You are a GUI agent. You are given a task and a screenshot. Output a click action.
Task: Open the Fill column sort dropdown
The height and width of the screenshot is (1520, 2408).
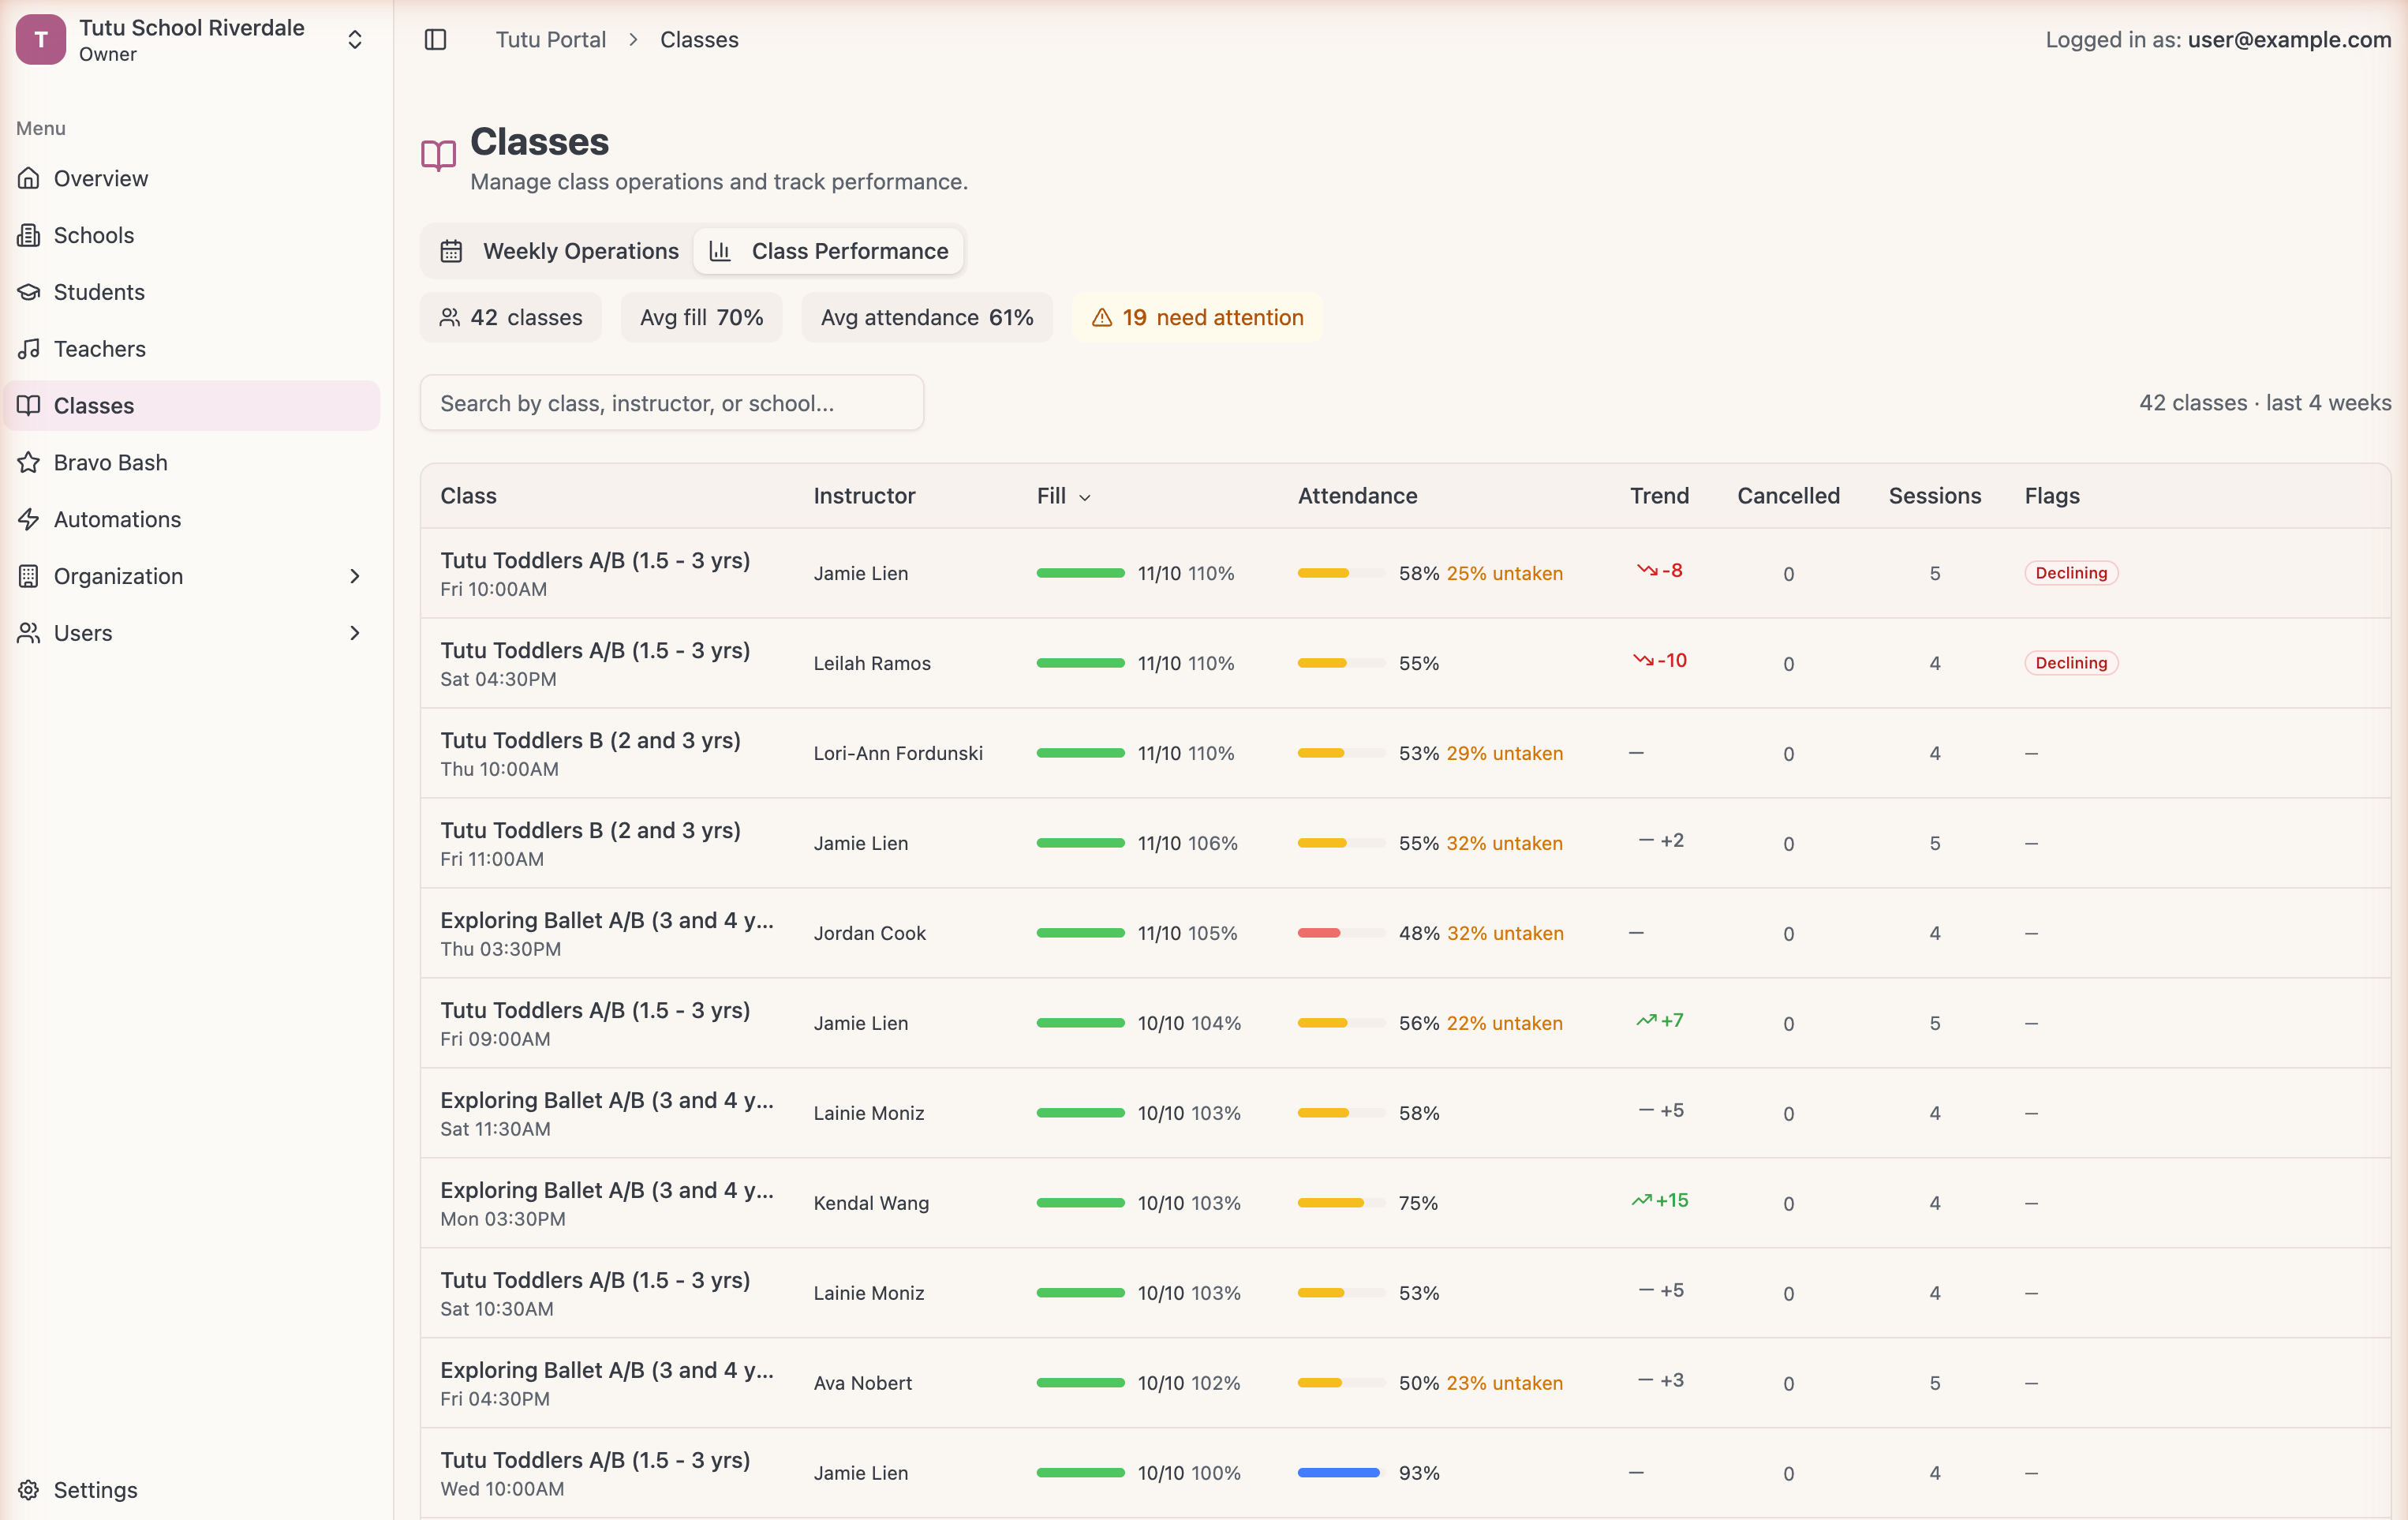click(x=1086, y=496)
